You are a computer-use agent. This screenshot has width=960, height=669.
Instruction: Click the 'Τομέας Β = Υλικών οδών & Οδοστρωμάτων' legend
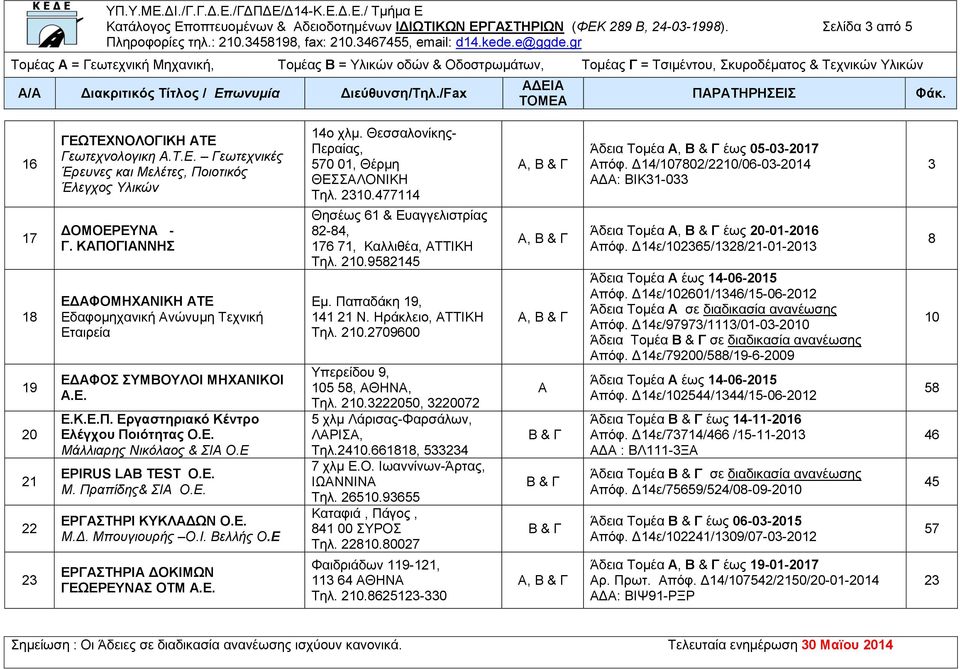(x=411, y=65)
